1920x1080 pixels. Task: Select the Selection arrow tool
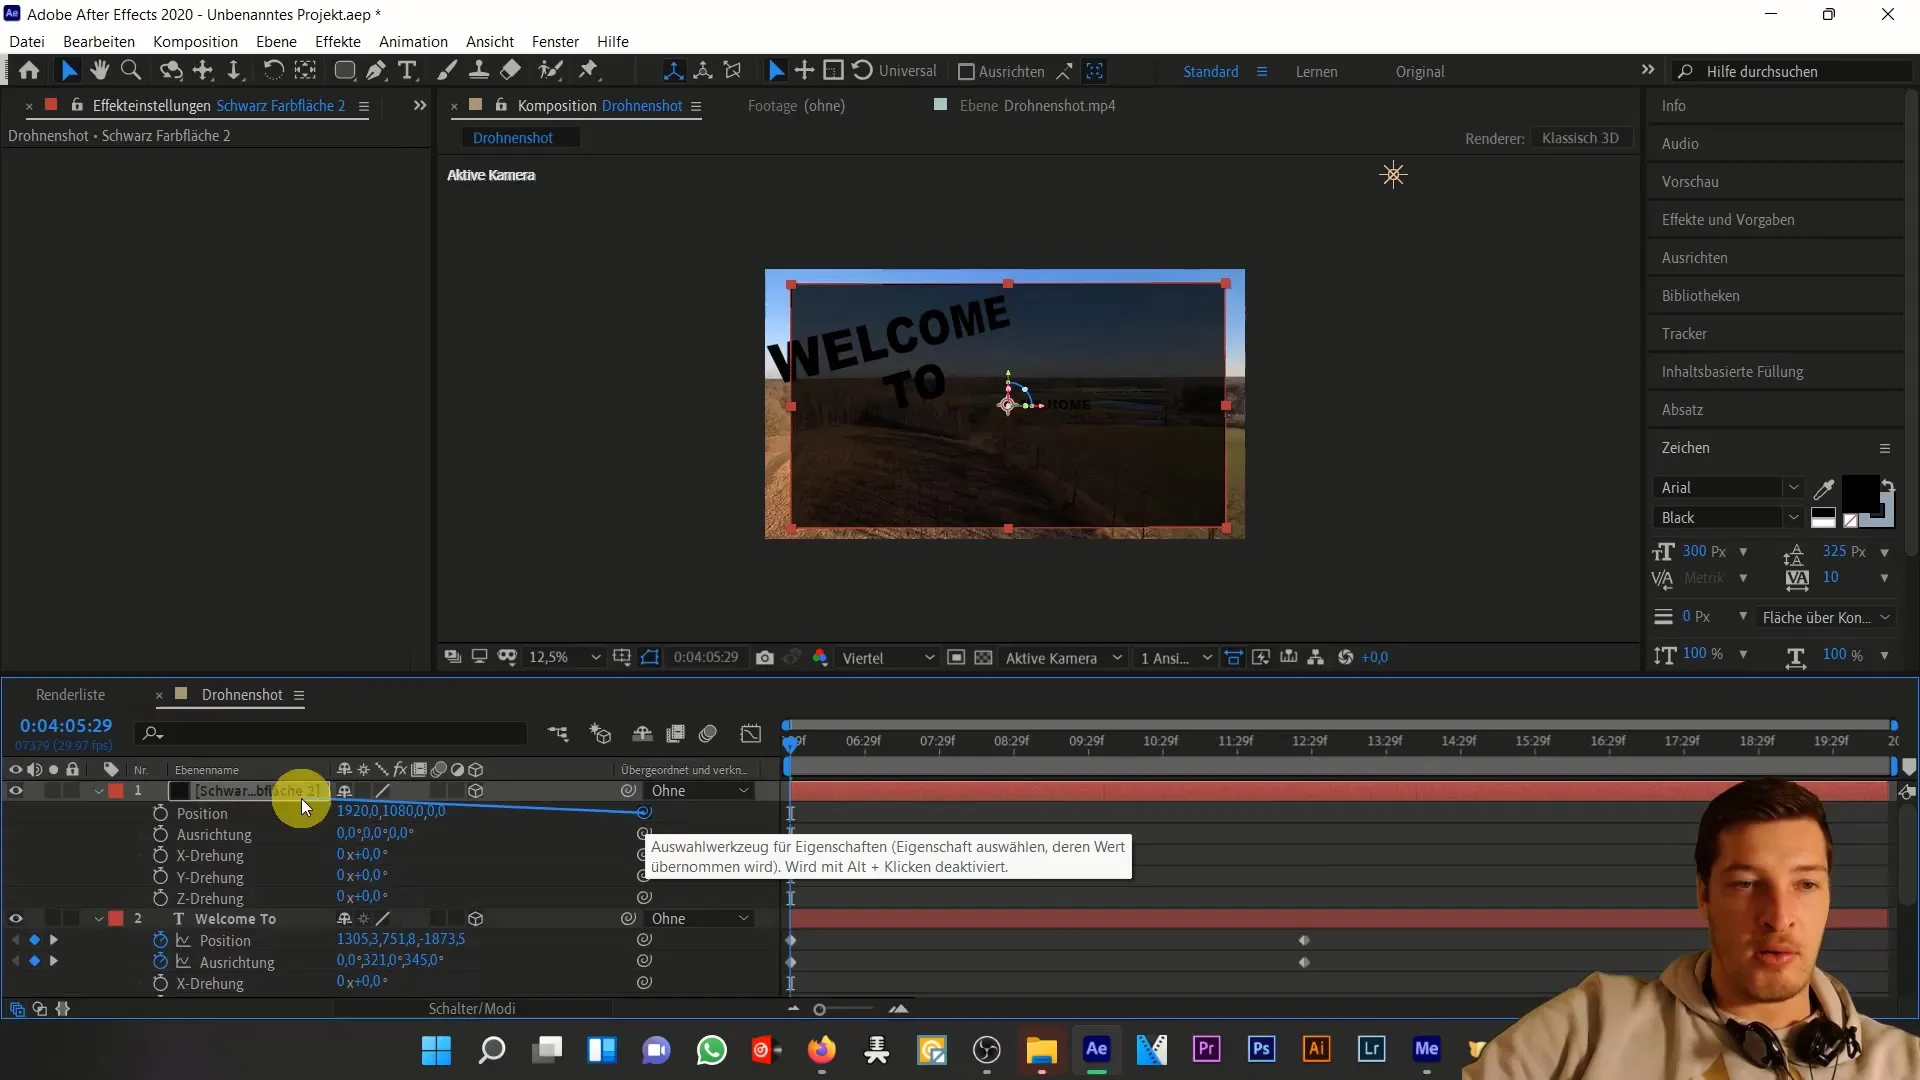coord(68,71)
